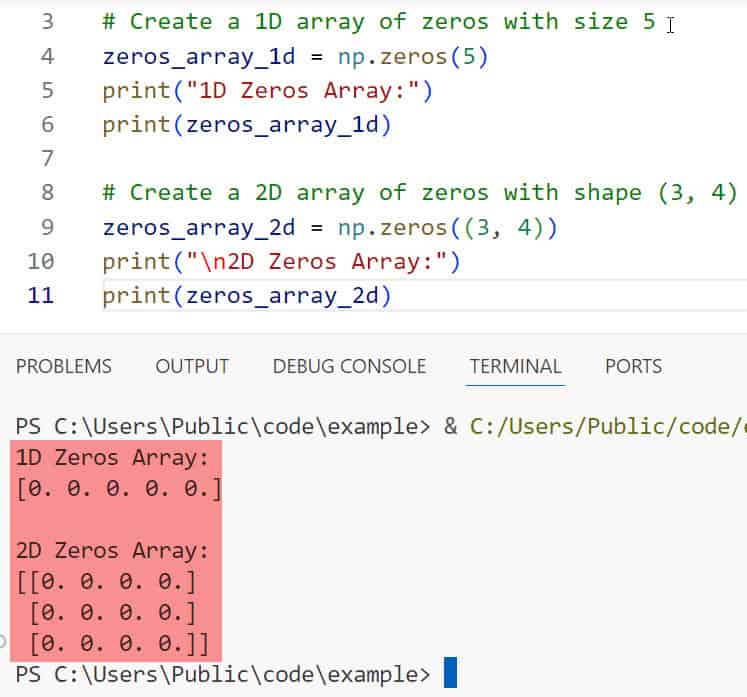The width and height of the screenshot is (747, 697).
Task: Click the "2D Zeros Array:" terminal output heading
Action: (112, 550)
